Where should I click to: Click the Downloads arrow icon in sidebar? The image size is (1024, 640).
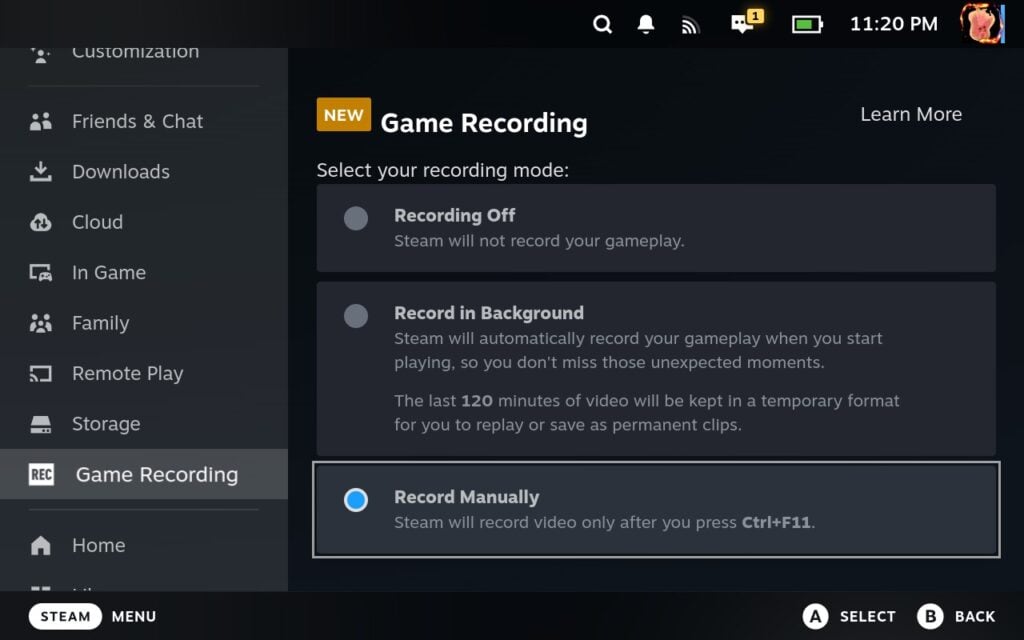pos(40,171)
